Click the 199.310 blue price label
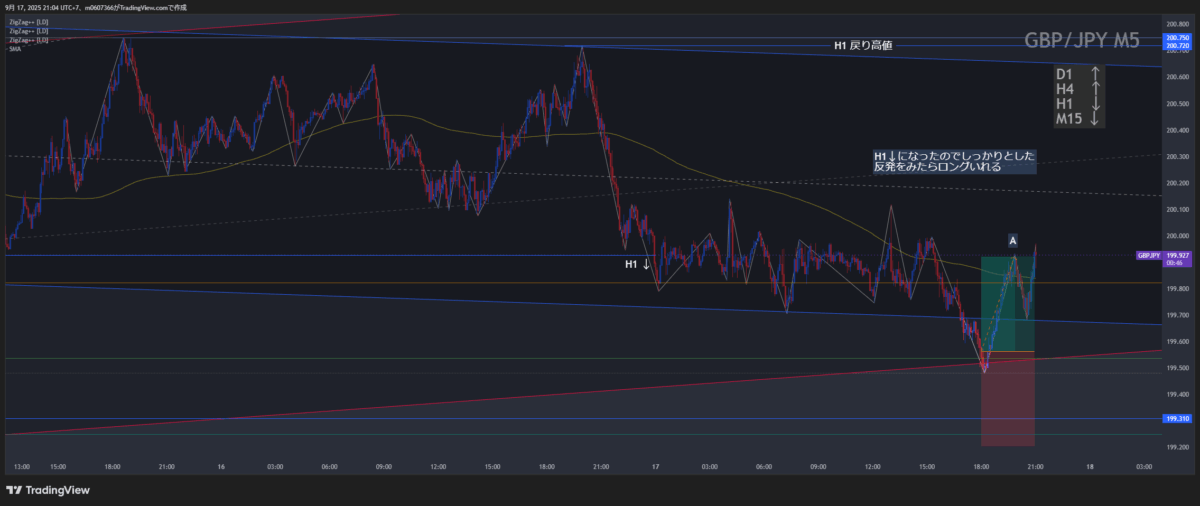The image size is (1200, 506). pyautogui.click(x=1176, y=419)
